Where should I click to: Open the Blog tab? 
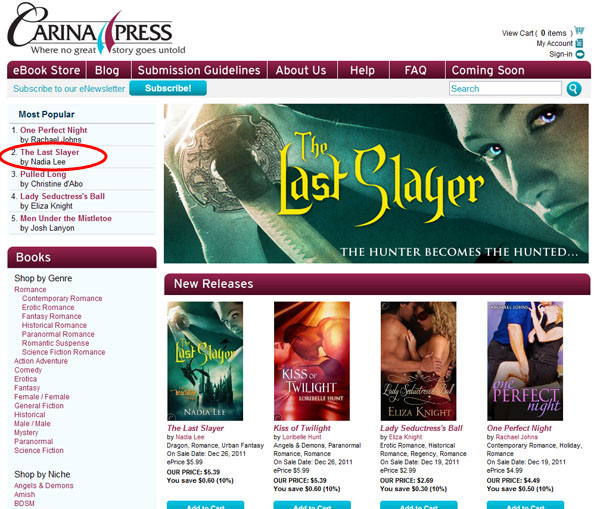107,70
